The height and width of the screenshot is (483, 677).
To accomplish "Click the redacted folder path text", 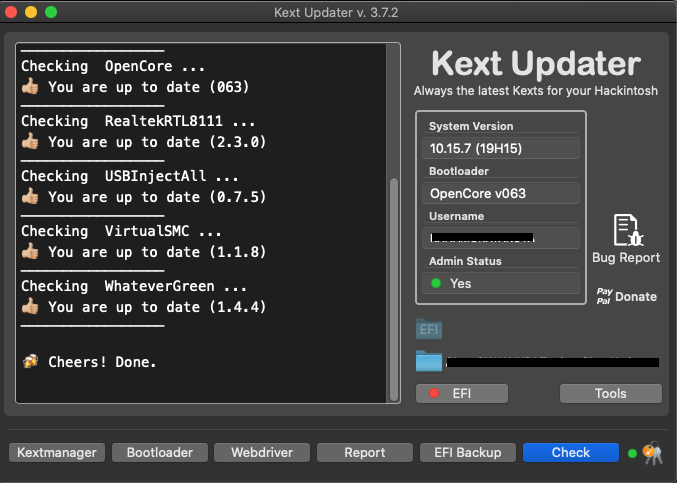I will tap(553, 362).
